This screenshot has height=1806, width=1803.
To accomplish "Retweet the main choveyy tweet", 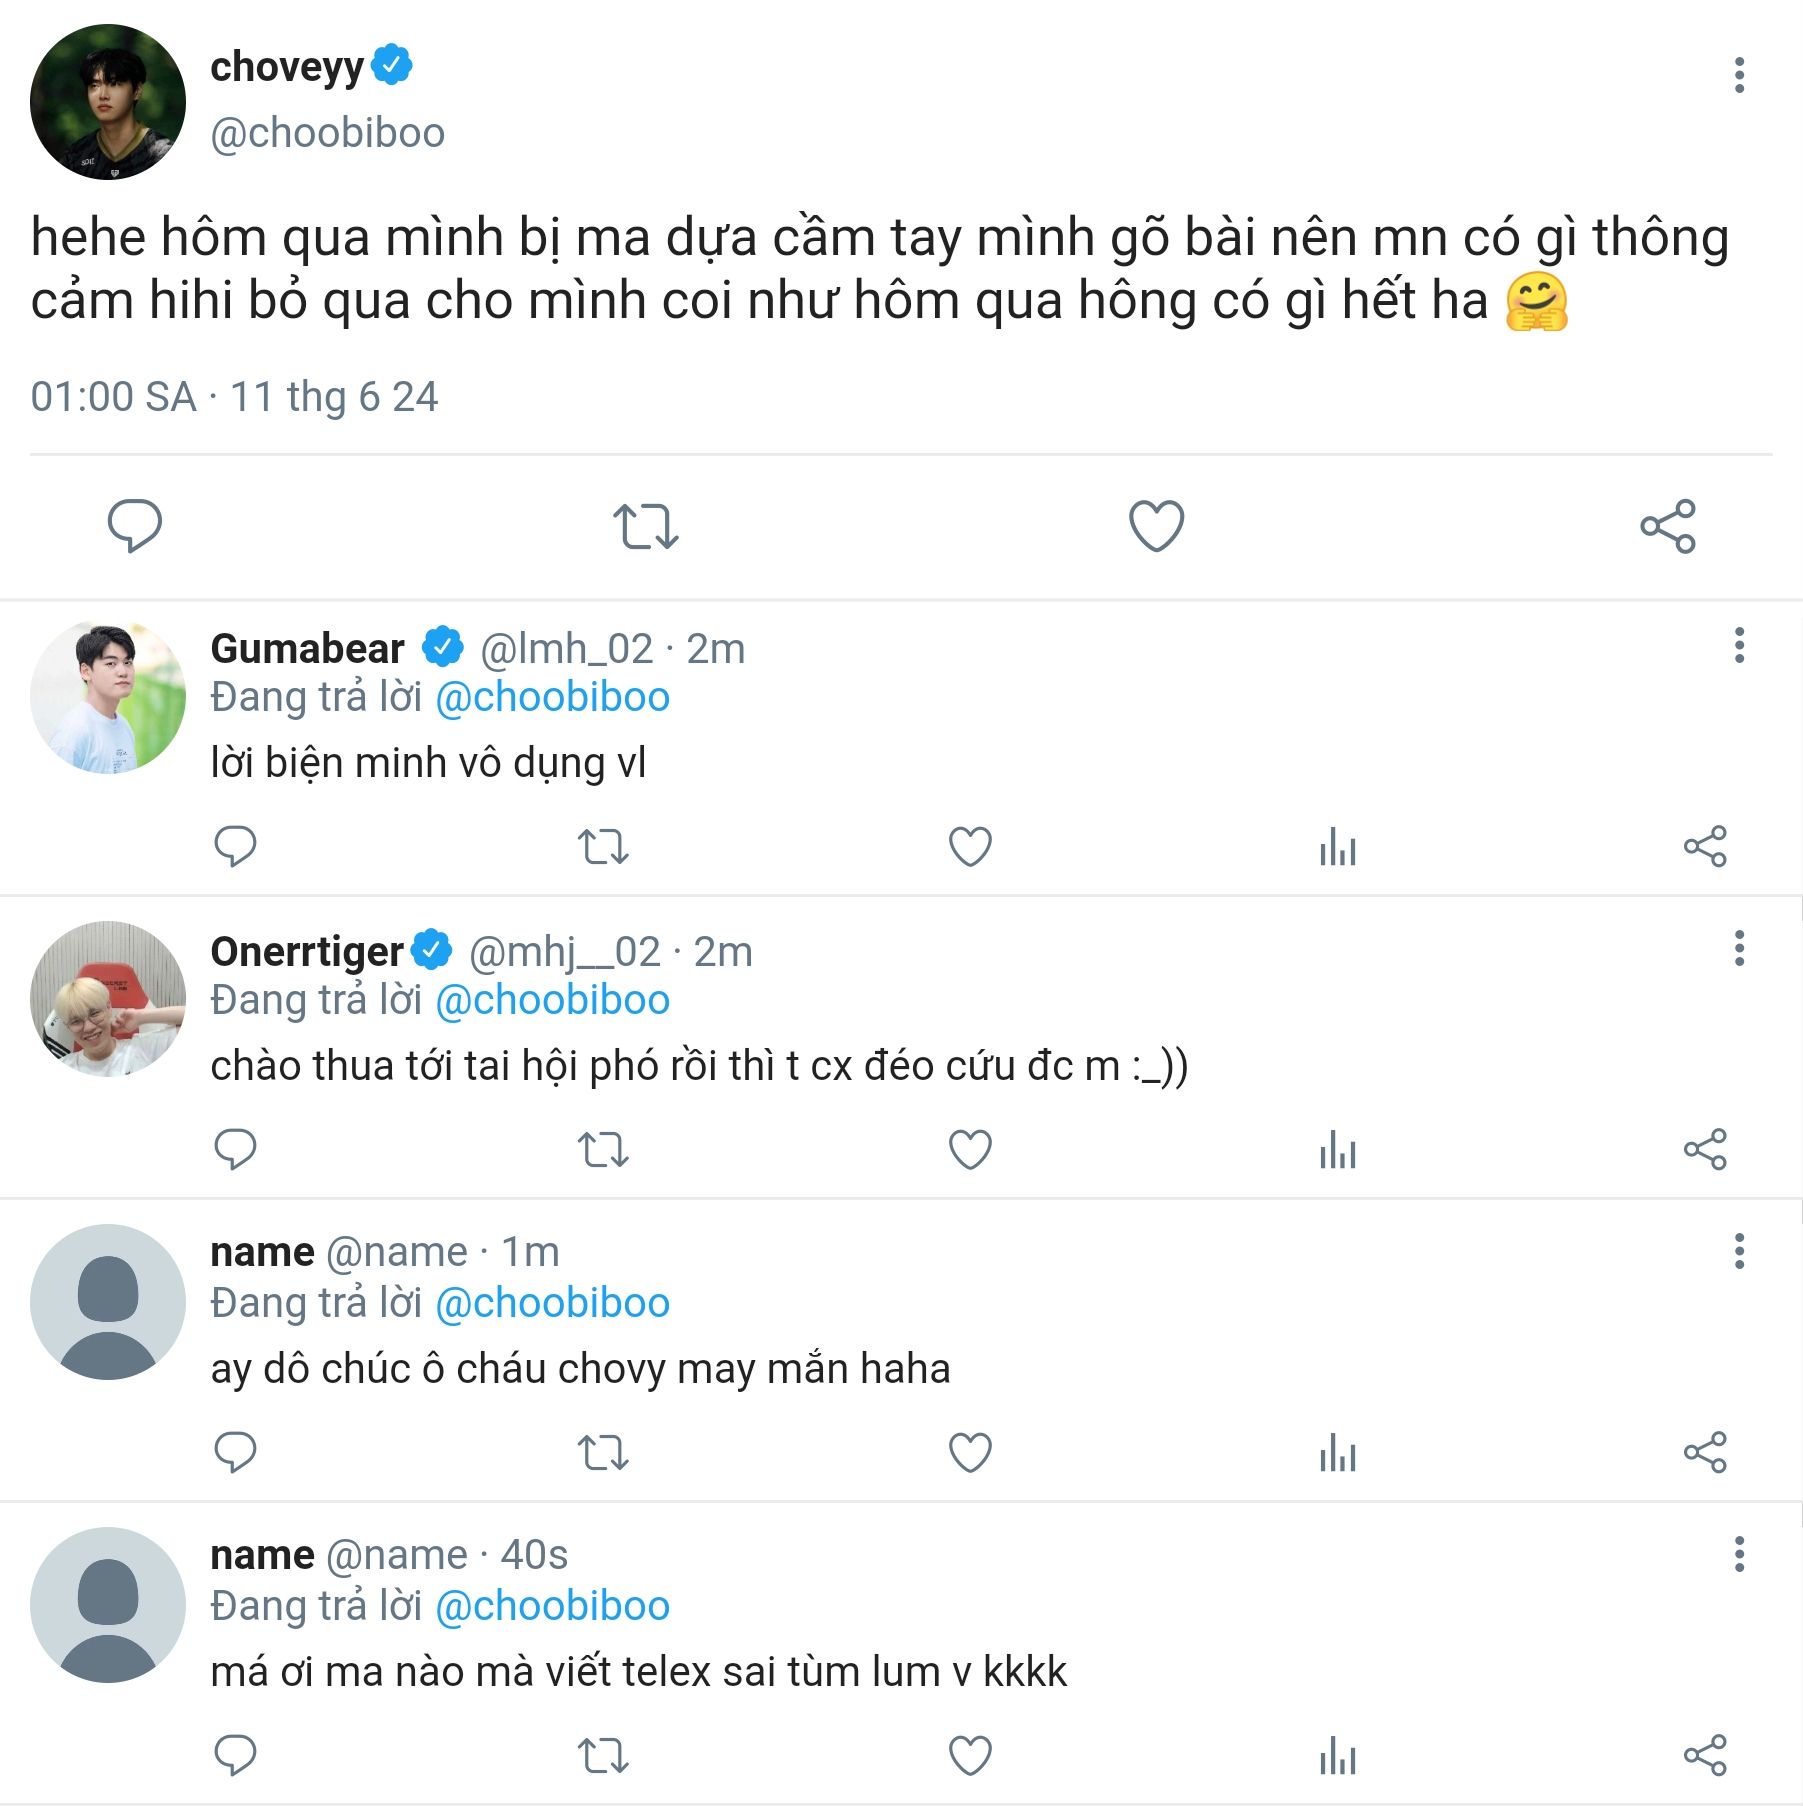I will [x=645, y=526].
